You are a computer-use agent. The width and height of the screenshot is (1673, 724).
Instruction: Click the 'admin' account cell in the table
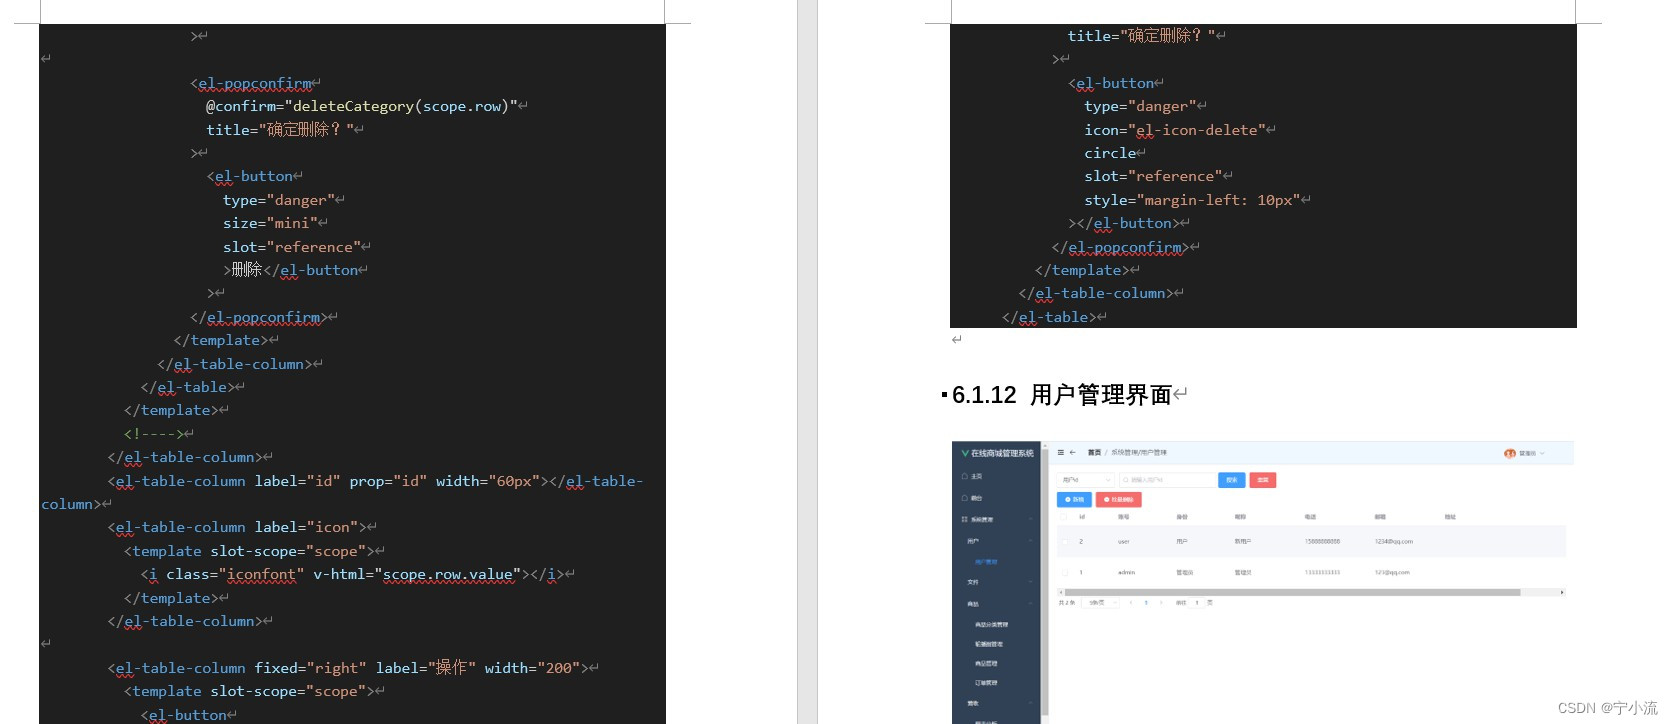1126,573
